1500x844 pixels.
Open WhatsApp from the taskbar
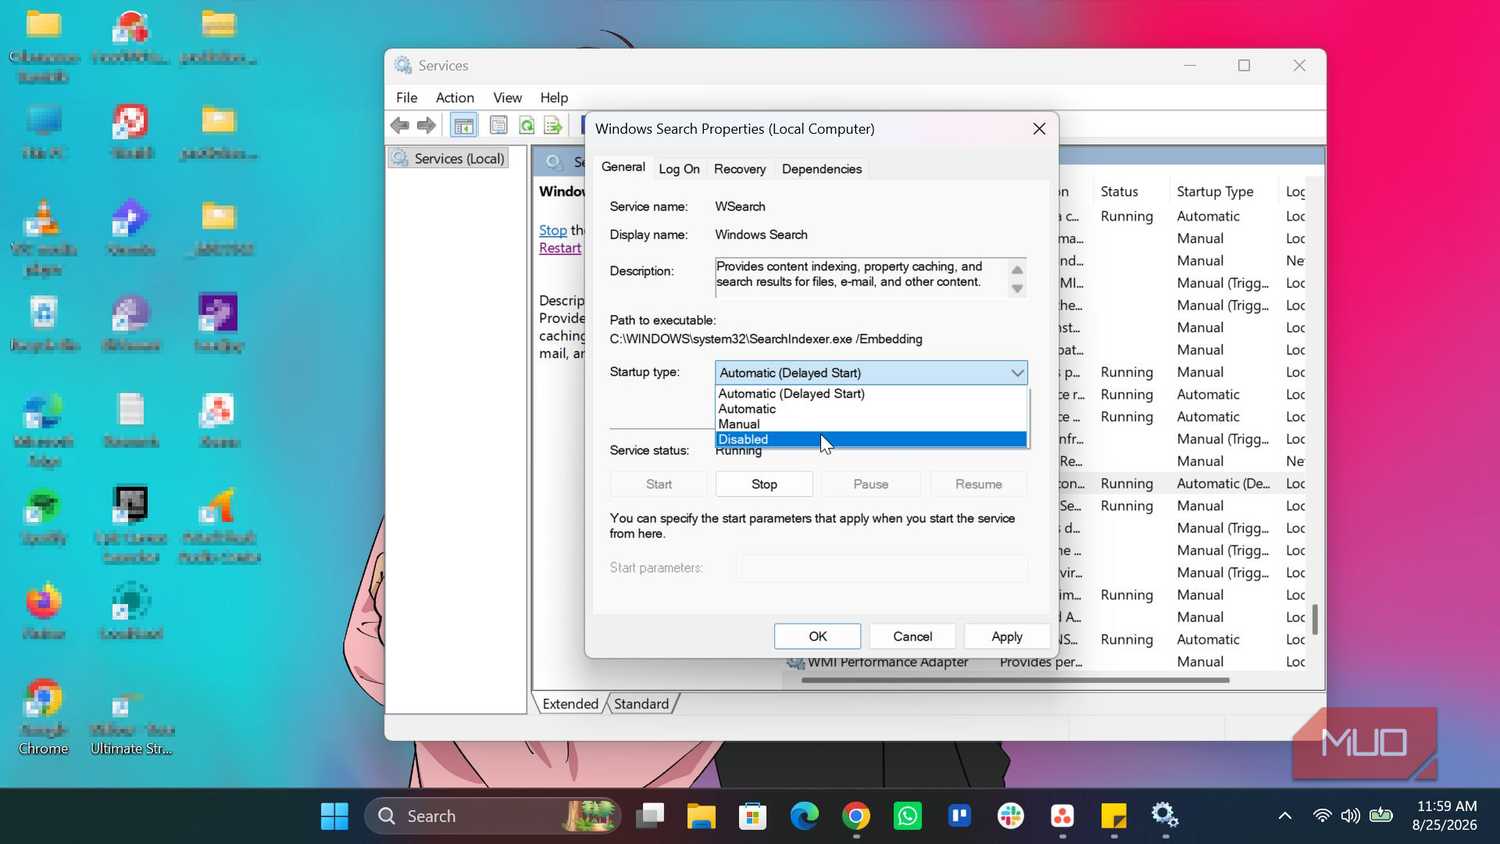(x=907, y=816)
